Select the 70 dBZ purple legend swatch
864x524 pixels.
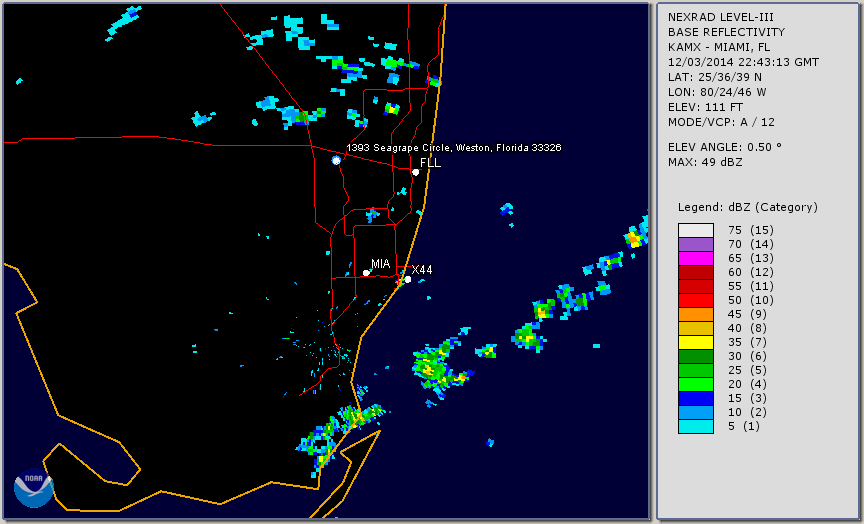pos(696,244)
